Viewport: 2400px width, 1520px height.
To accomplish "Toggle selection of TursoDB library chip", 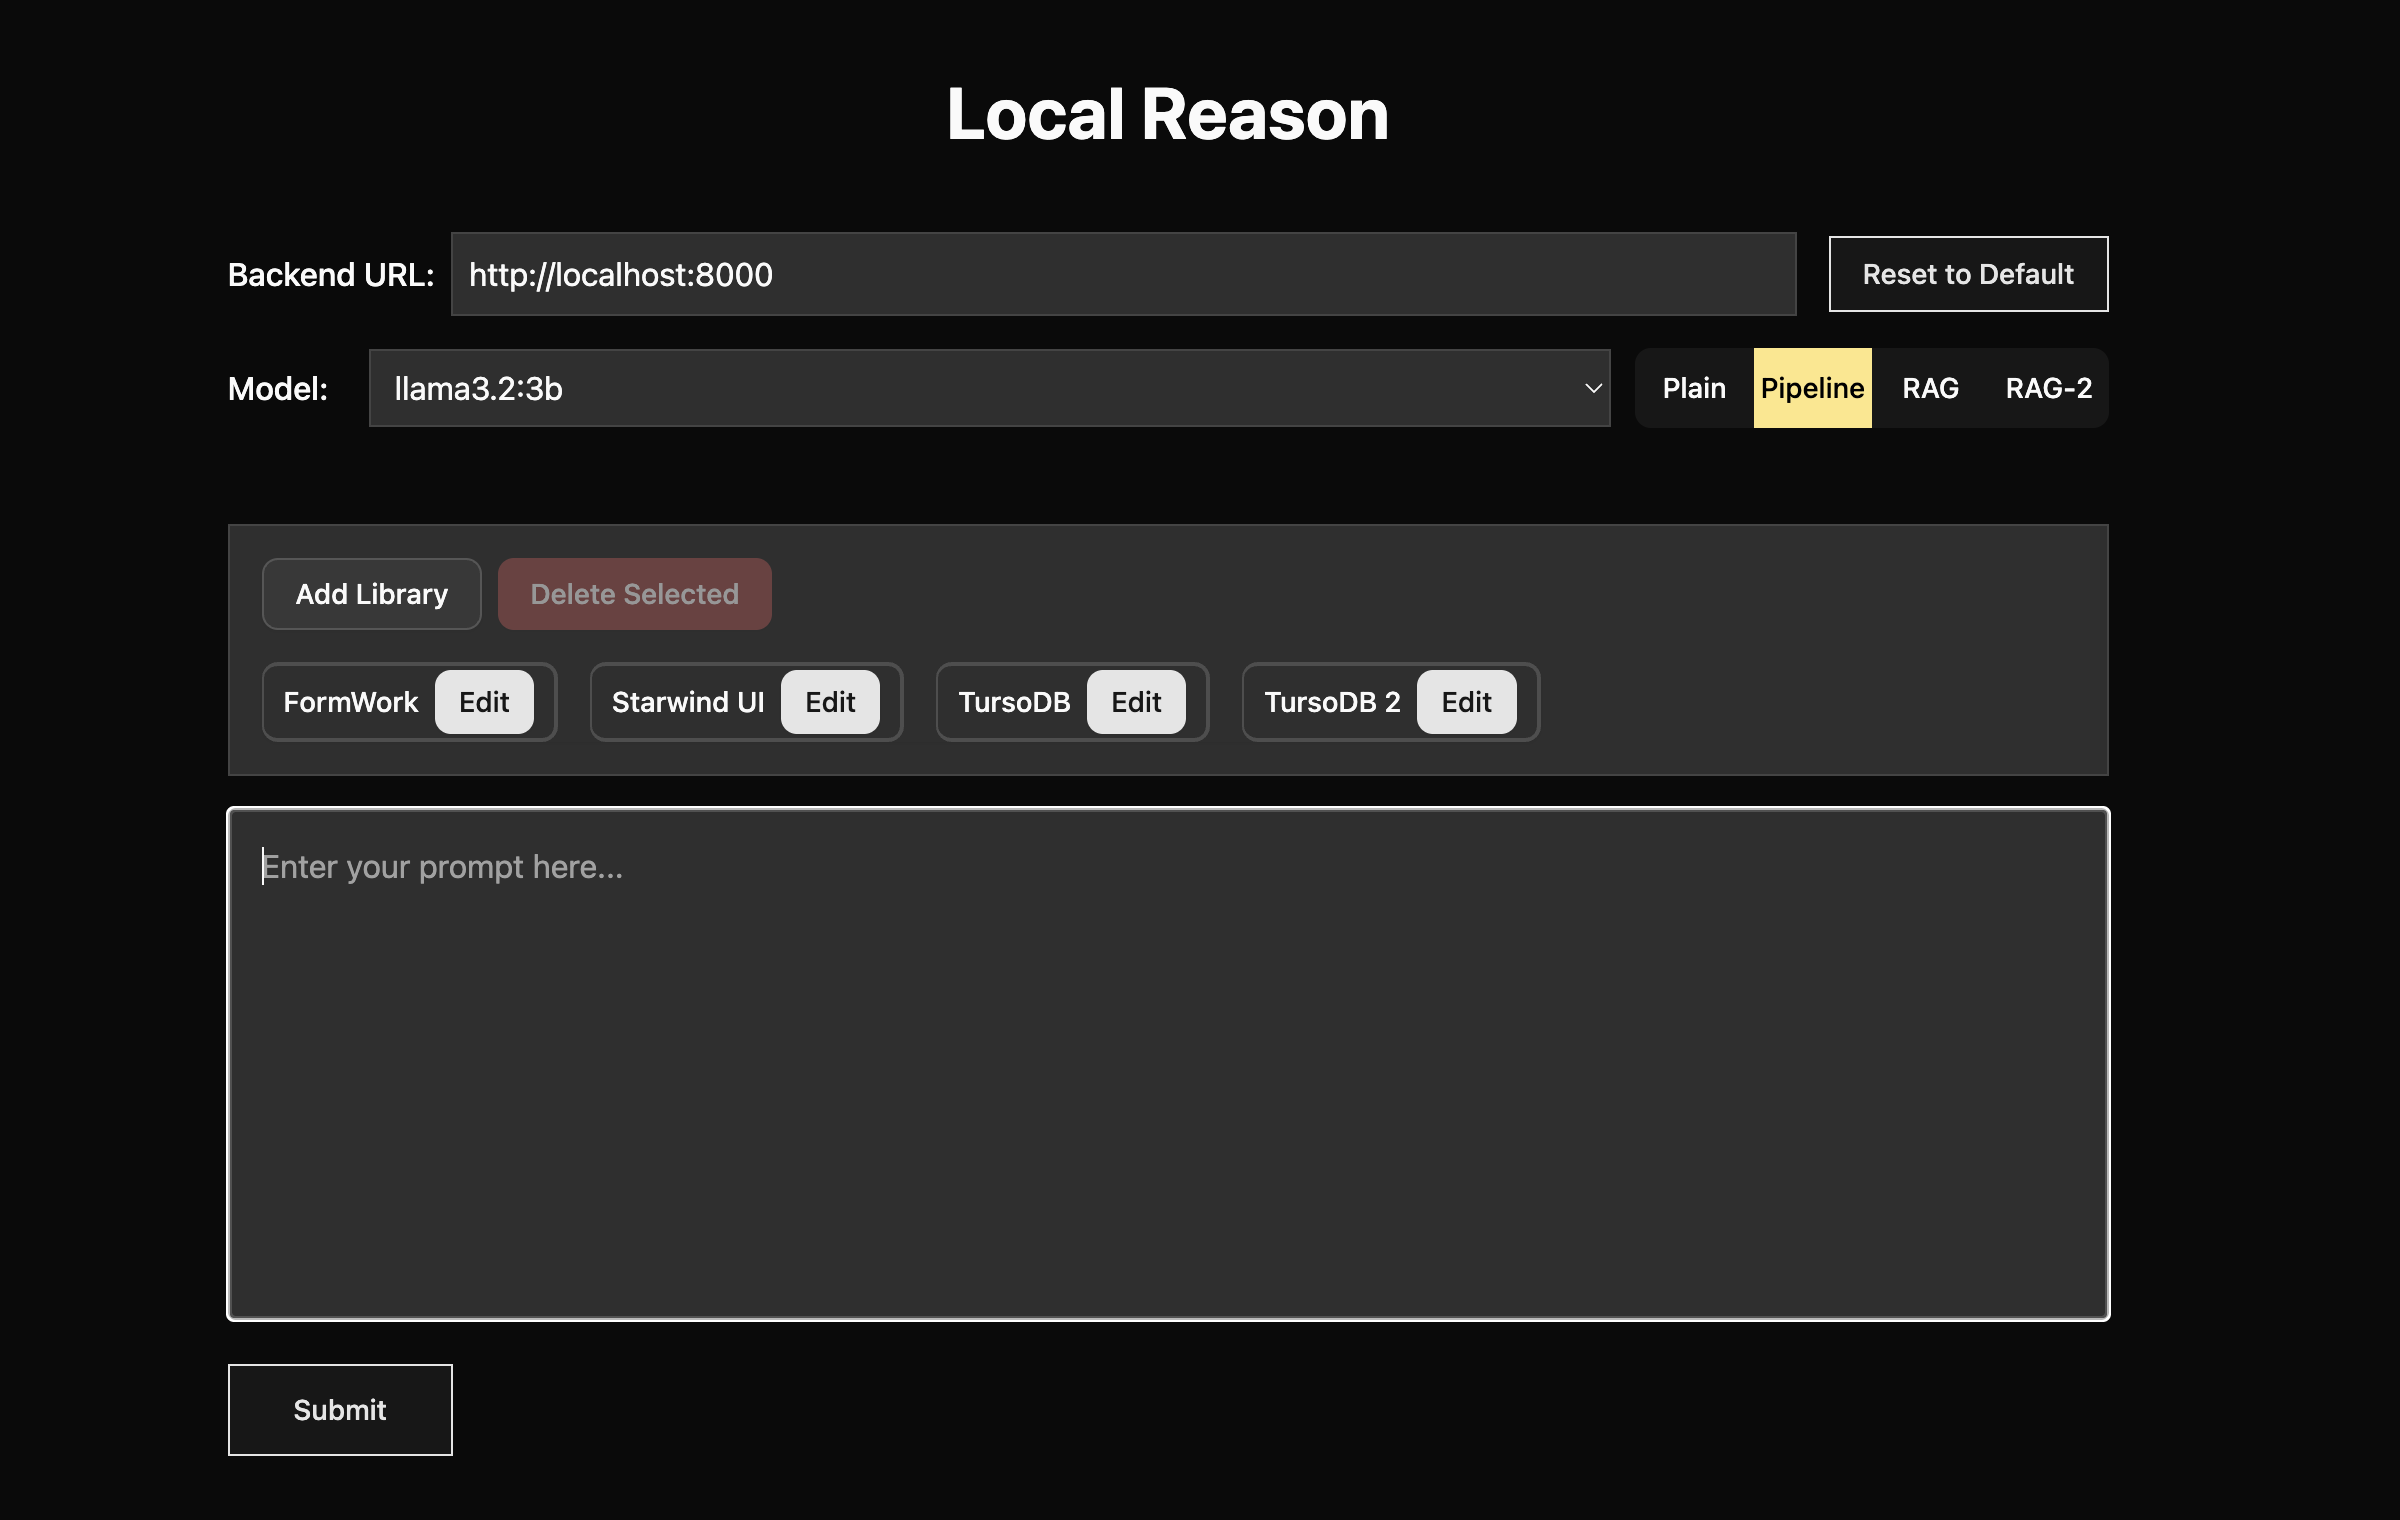I will pos(1014,702).
